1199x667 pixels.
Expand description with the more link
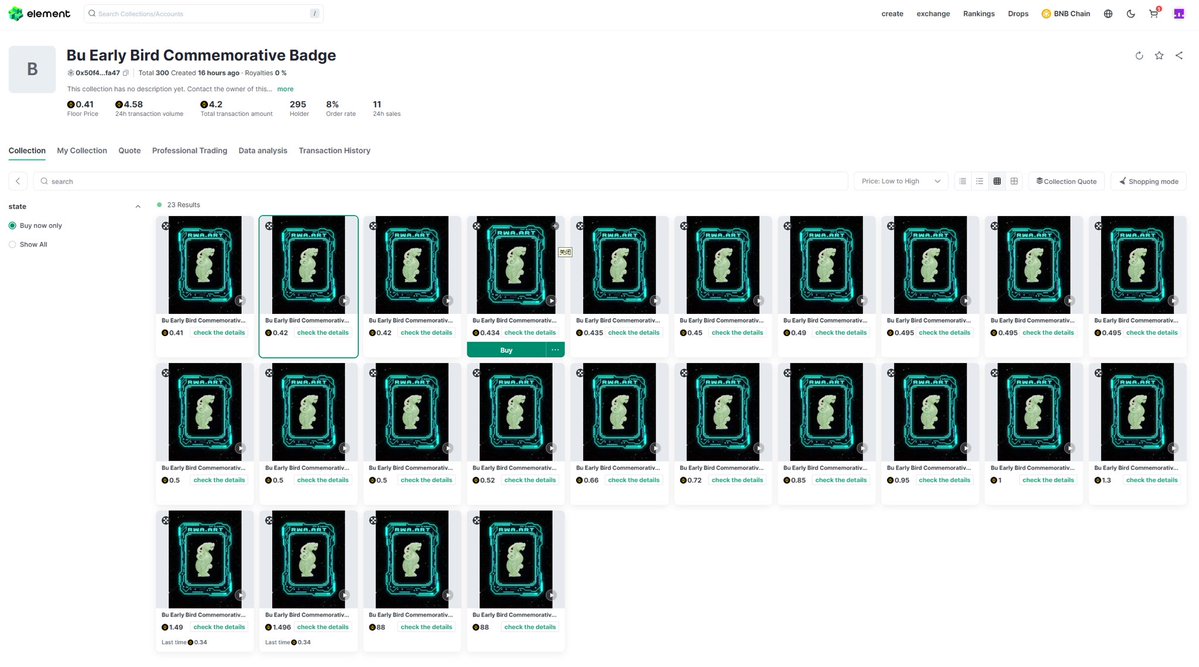pos(285,89)
